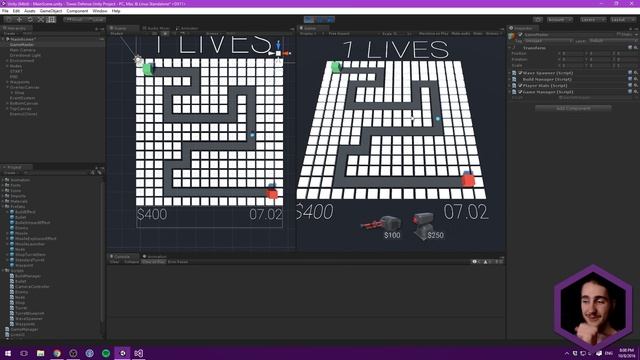Open the Player Stats component gear menu
This screenshot has height=360, width=640.
636,86
